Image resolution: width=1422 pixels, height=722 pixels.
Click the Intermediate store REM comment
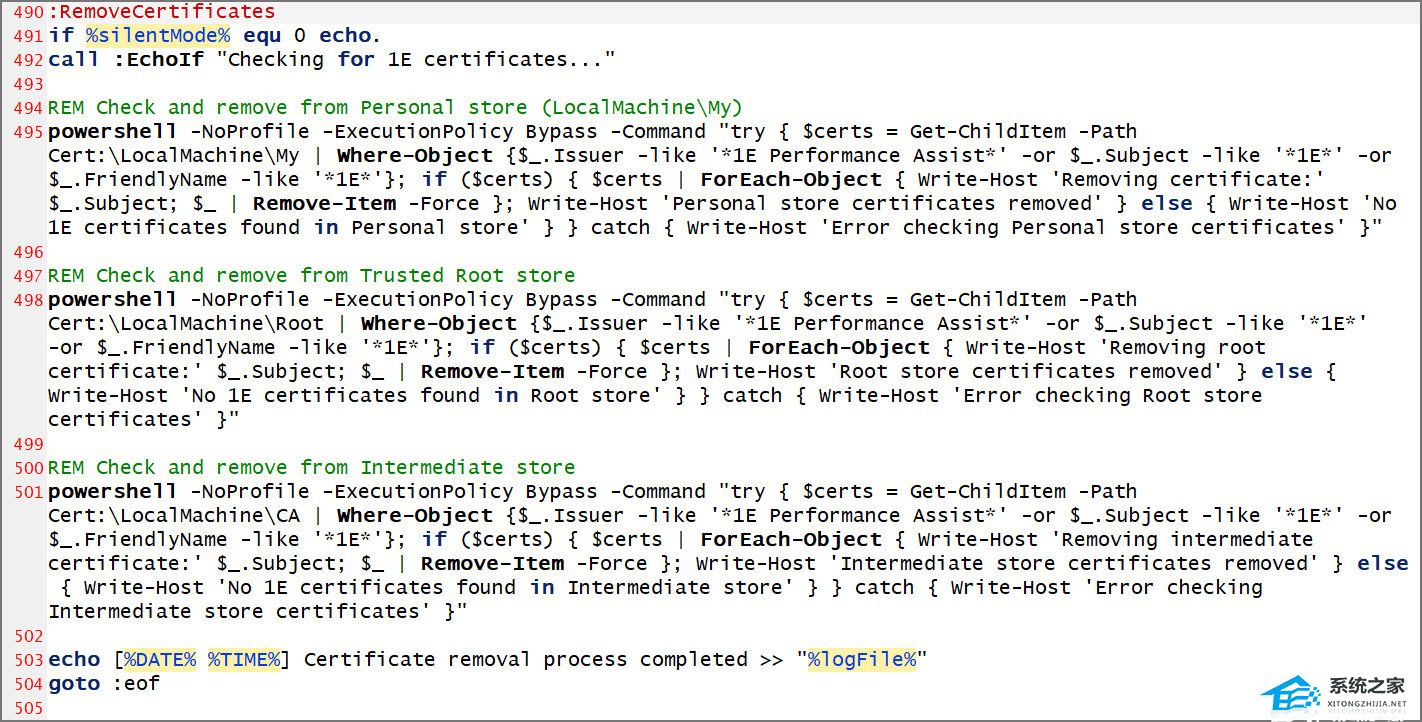tap(311, 467)
